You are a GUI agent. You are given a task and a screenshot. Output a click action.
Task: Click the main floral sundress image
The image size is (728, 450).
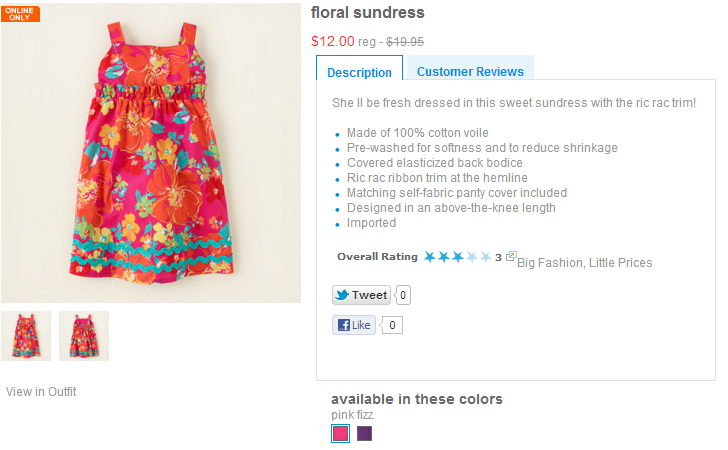[x=150, y=153]
